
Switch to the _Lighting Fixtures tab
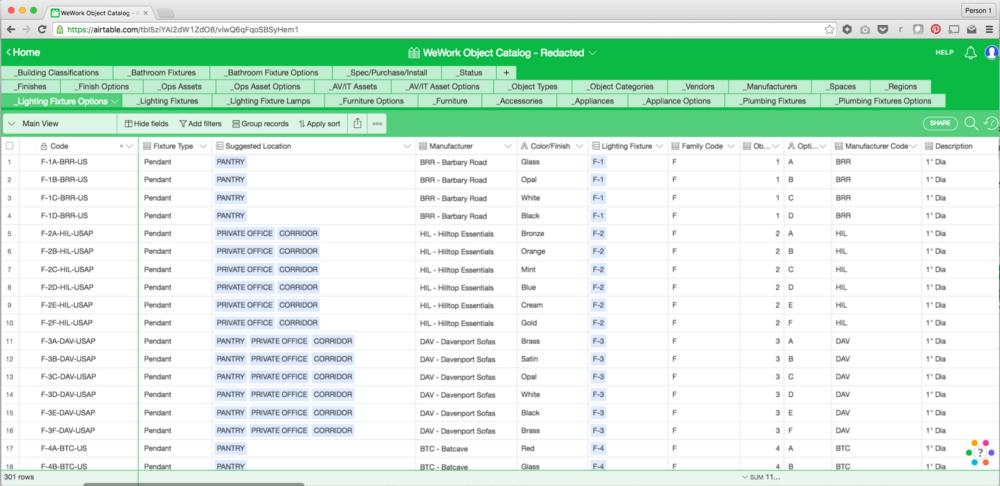pyautogui.click(x=167, y=101)
